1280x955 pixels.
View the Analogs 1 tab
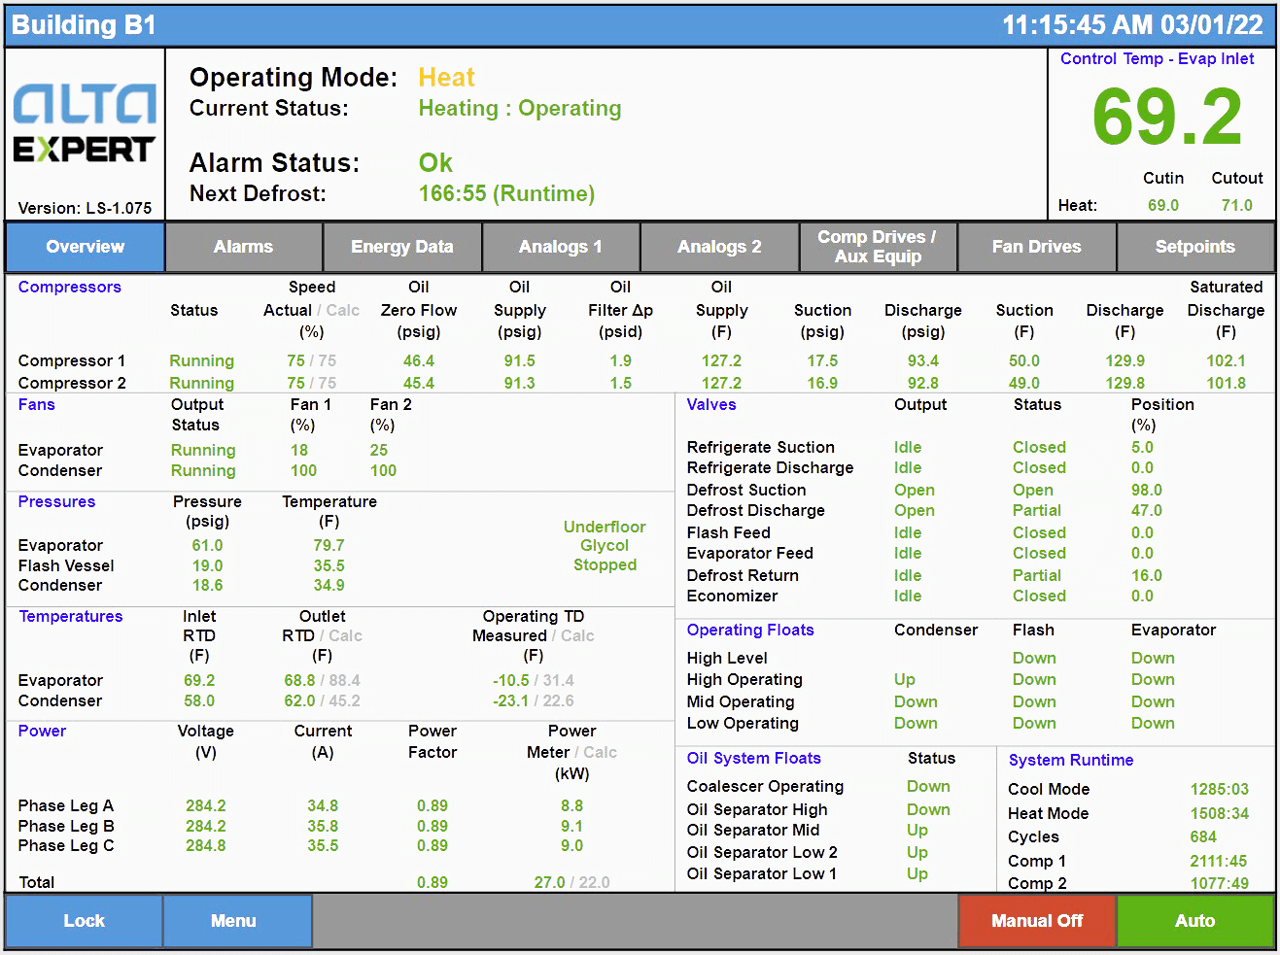pyautogui.click(x=561, y=246)
